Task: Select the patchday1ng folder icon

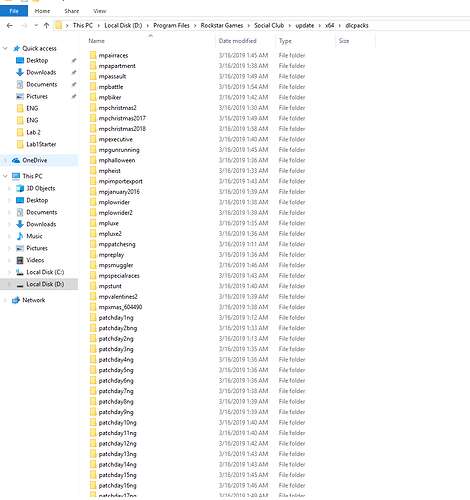Action: (93, 318)
